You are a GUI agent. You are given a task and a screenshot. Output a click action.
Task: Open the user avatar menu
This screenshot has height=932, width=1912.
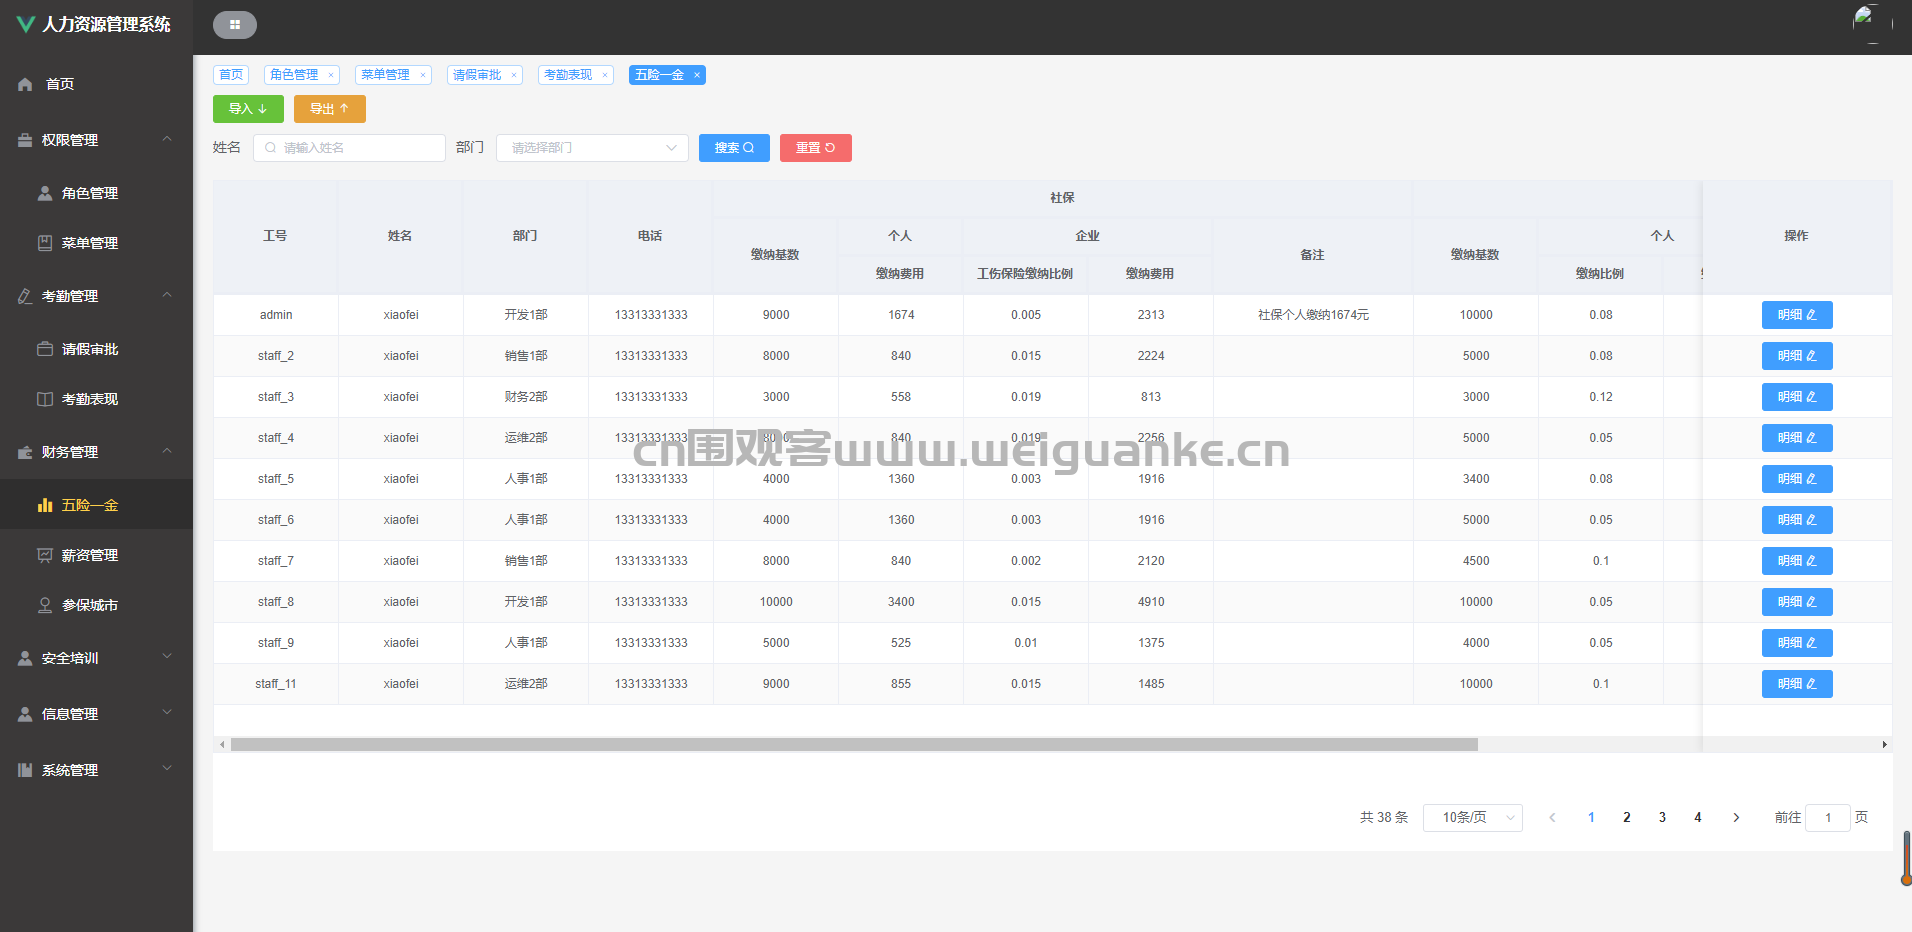point(1872,24)
